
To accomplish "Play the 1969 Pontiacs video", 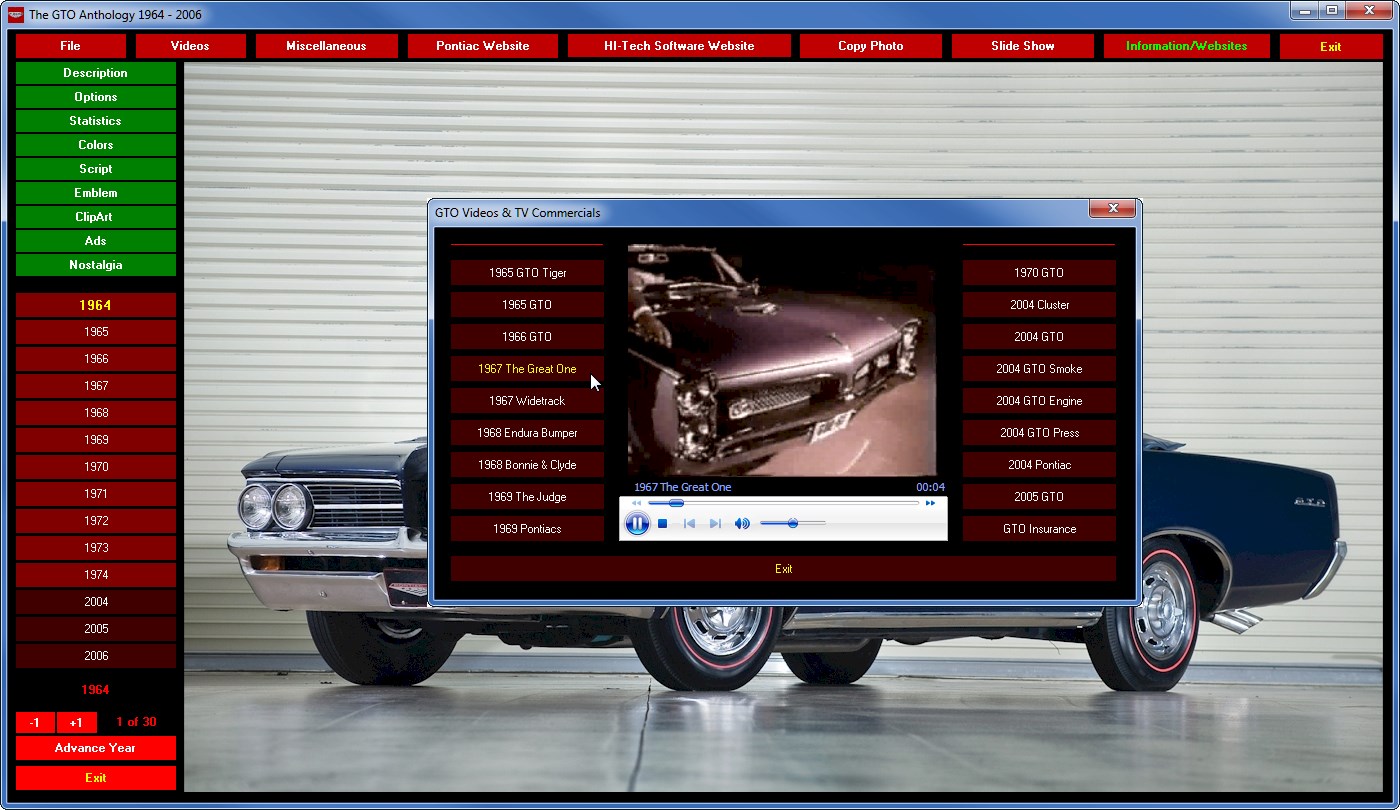I will click(527, 529).
